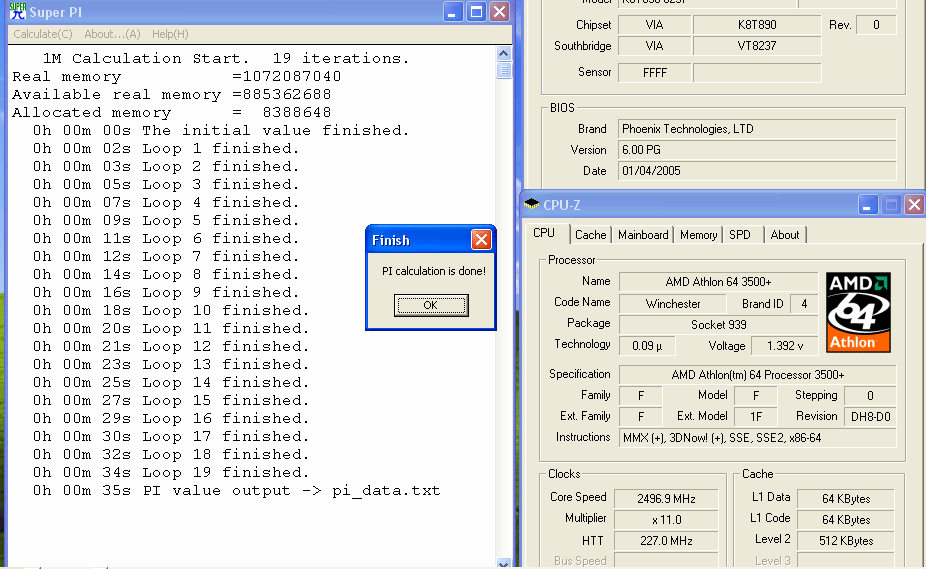Close the Finish dialog with the X

(481, 240)
